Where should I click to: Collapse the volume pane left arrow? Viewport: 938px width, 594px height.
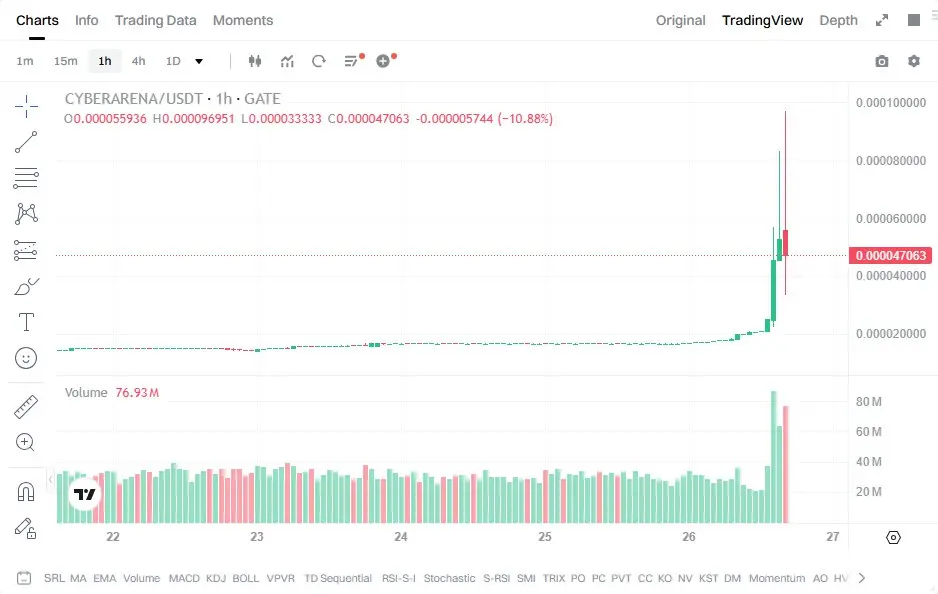tap(50, 479)
